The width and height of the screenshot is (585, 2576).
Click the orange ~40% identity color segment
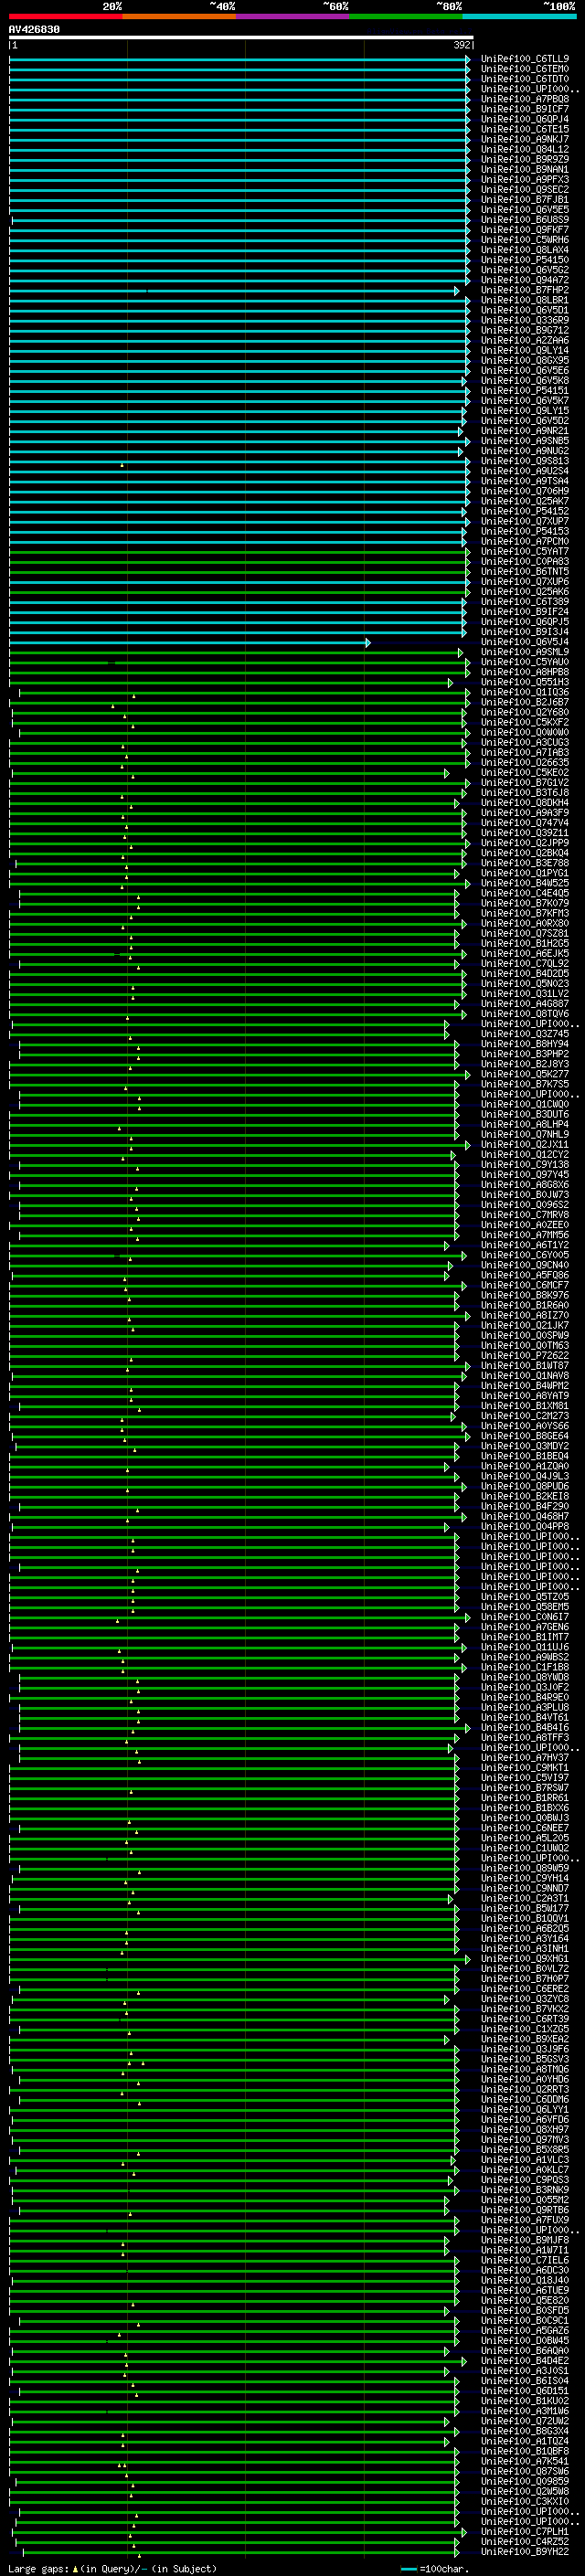(x=179, y=16)
